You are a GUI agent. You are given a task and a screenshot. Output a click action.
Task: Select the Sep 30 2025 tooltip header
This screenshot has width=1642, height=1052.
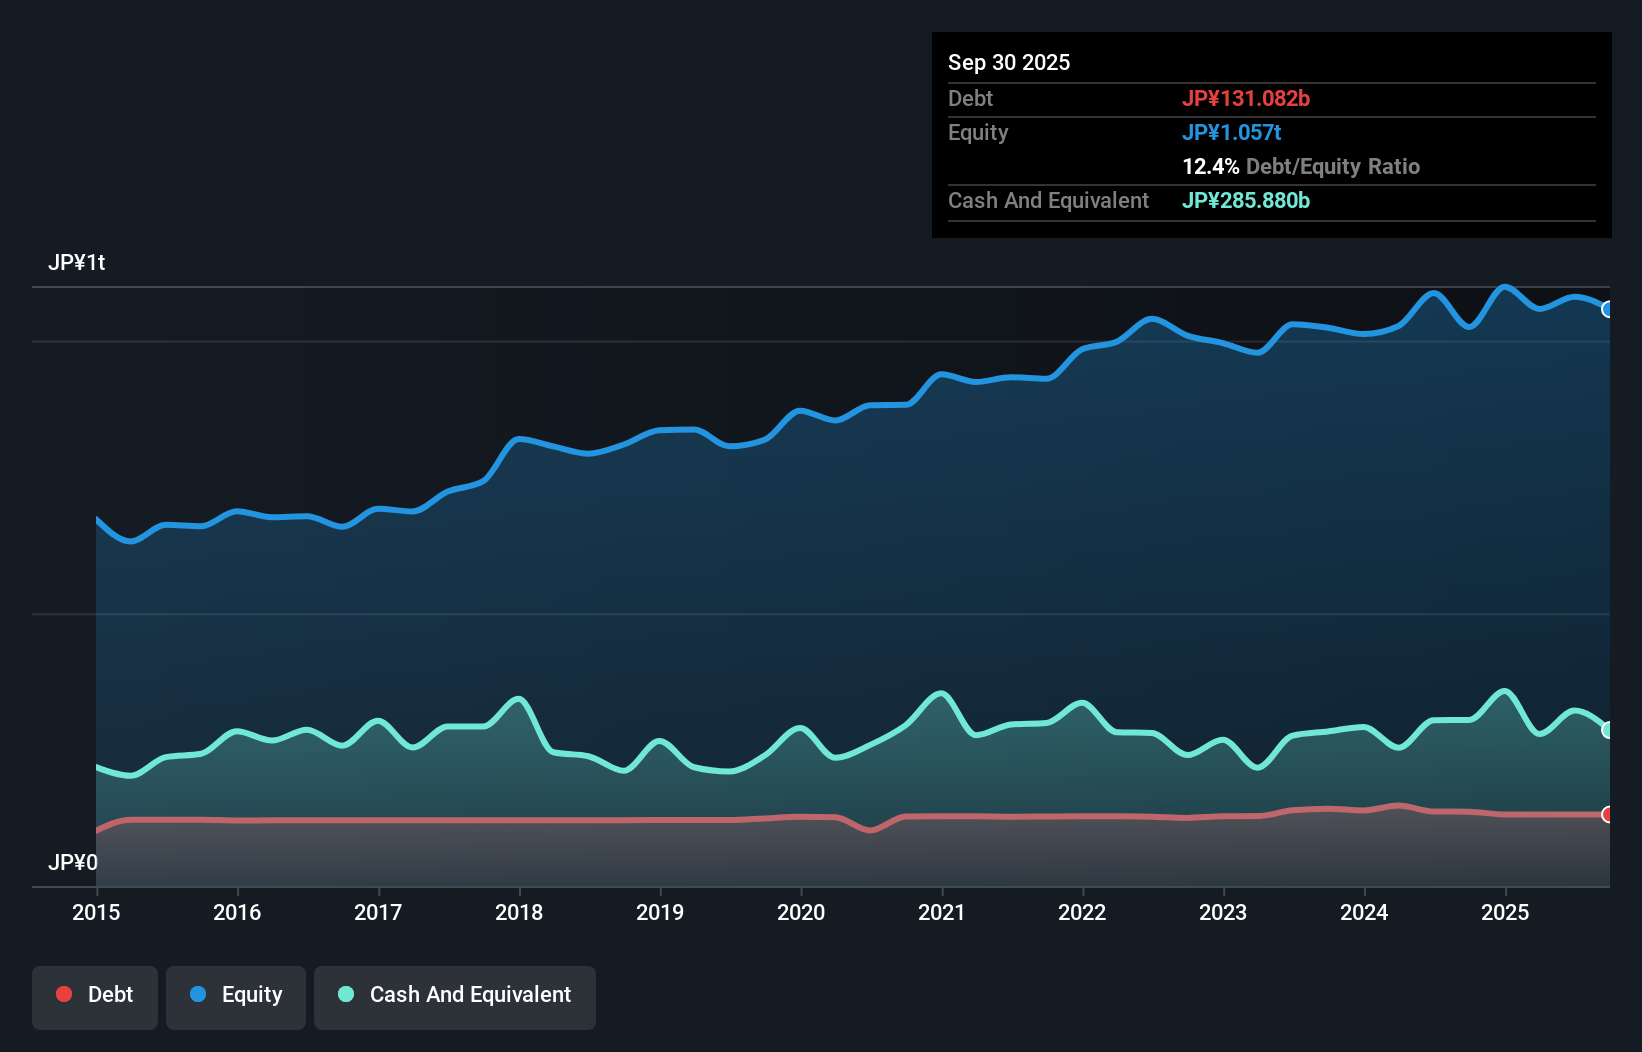click(x=1010, y=62)
